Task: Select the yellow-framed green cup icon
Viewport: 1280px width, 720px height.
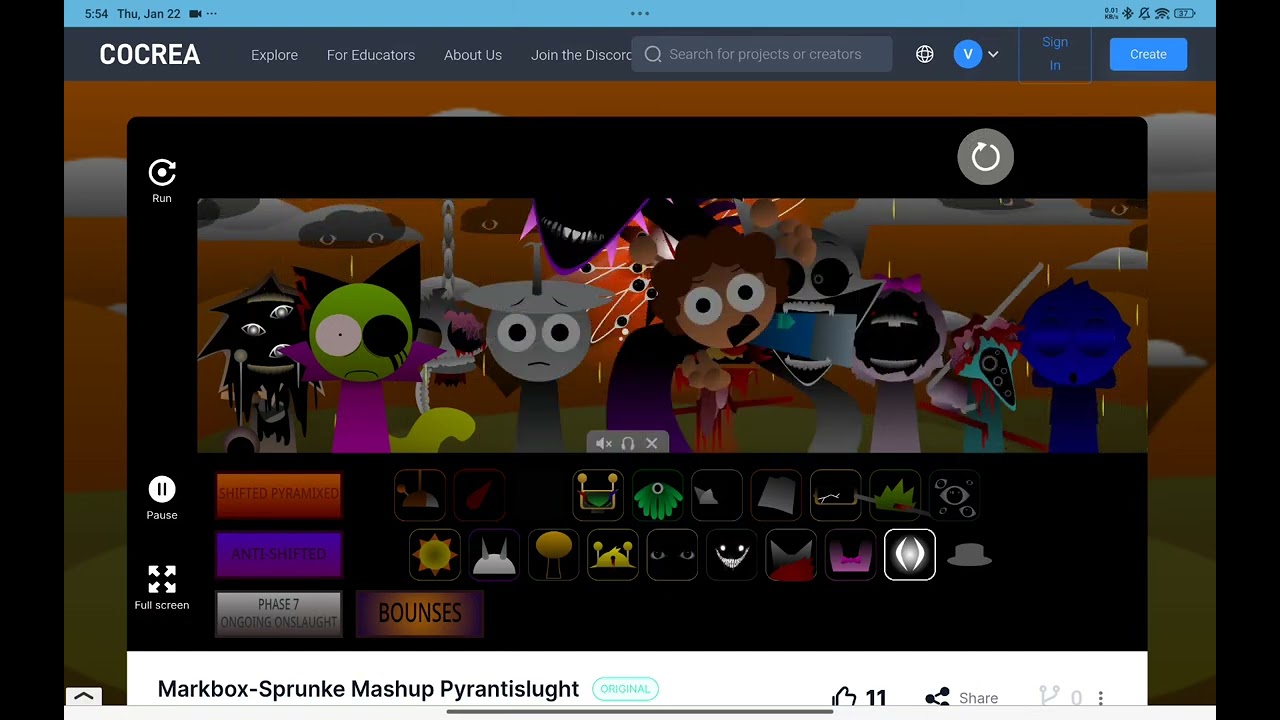Action: (x=598, y=495)
